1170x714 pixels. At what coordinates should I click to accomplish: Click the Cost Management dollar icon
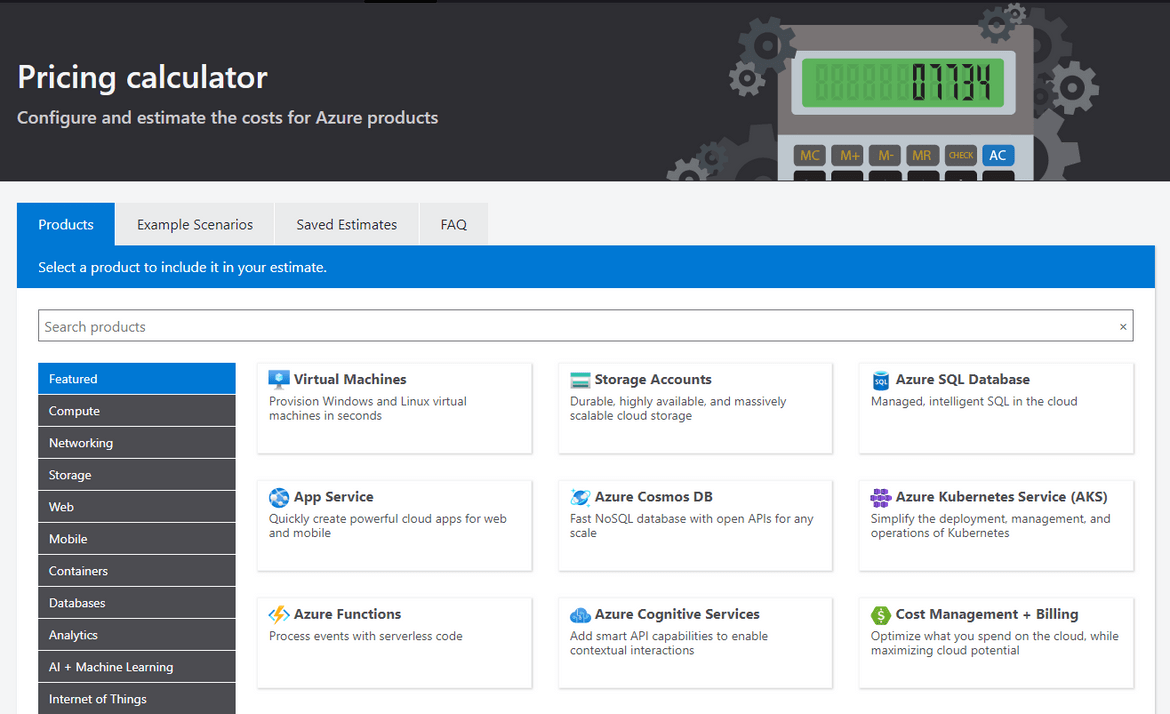coord(880,615)
